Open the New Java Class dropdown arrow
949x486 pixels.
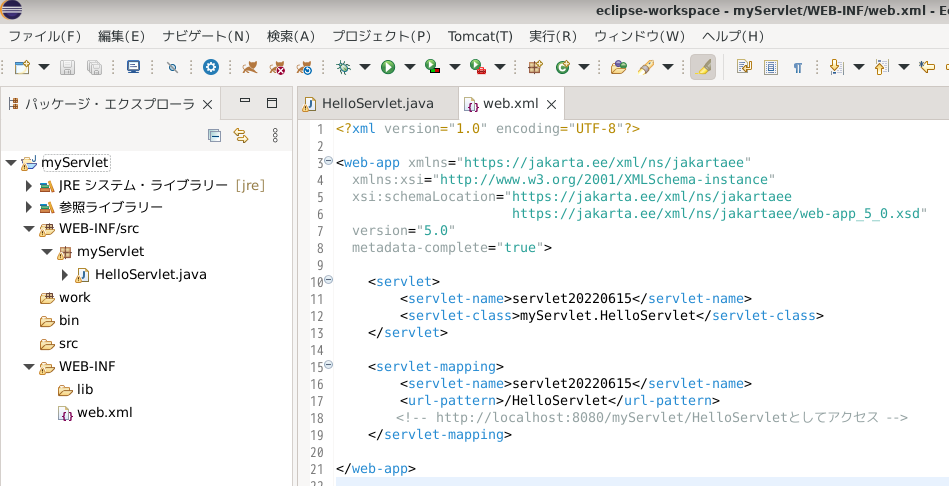coord(583,67)
